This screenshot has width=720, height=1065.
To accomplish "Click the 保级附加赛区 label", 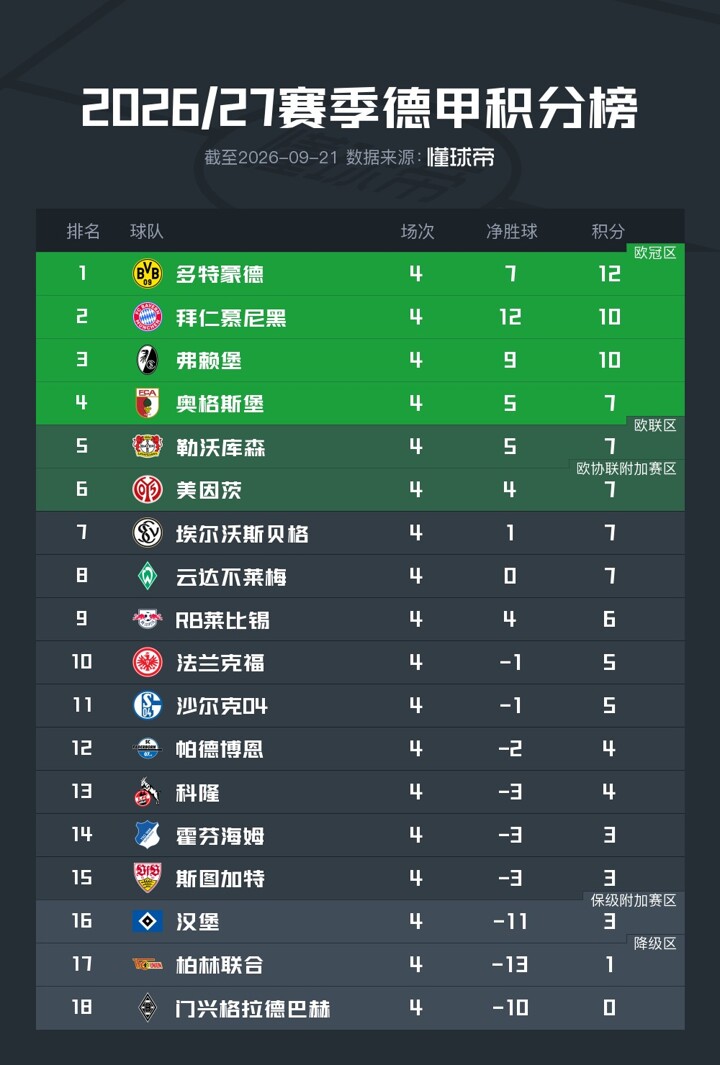I will tap(633, 901).
